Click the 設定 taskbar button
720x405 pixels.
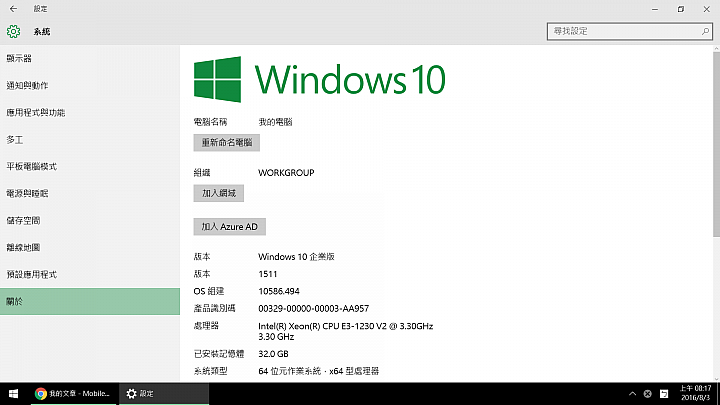(164, 394)
